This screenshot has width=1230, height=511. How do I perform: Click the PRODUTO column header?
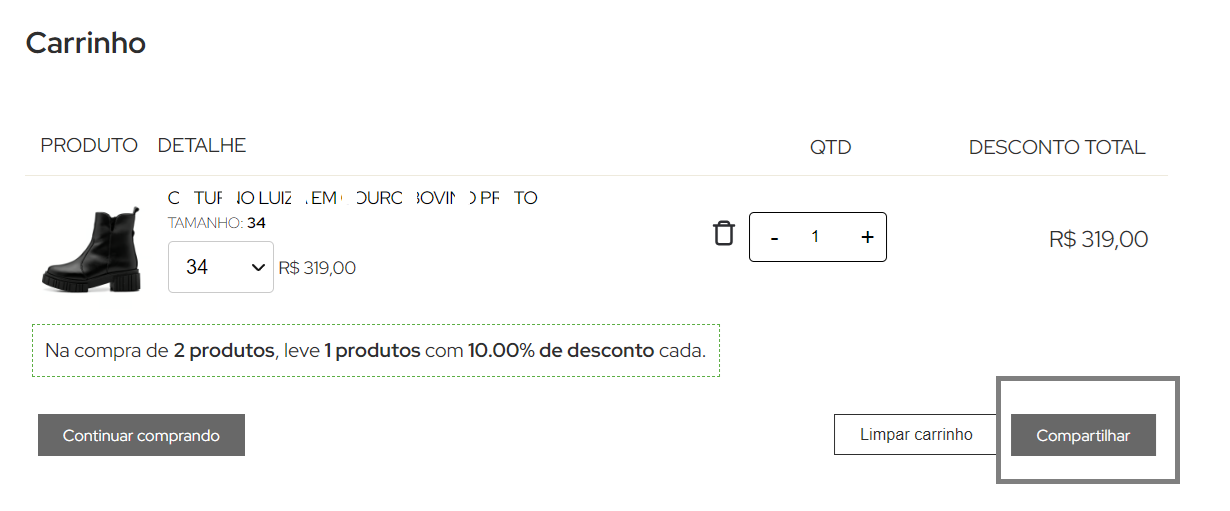point(89,146)
